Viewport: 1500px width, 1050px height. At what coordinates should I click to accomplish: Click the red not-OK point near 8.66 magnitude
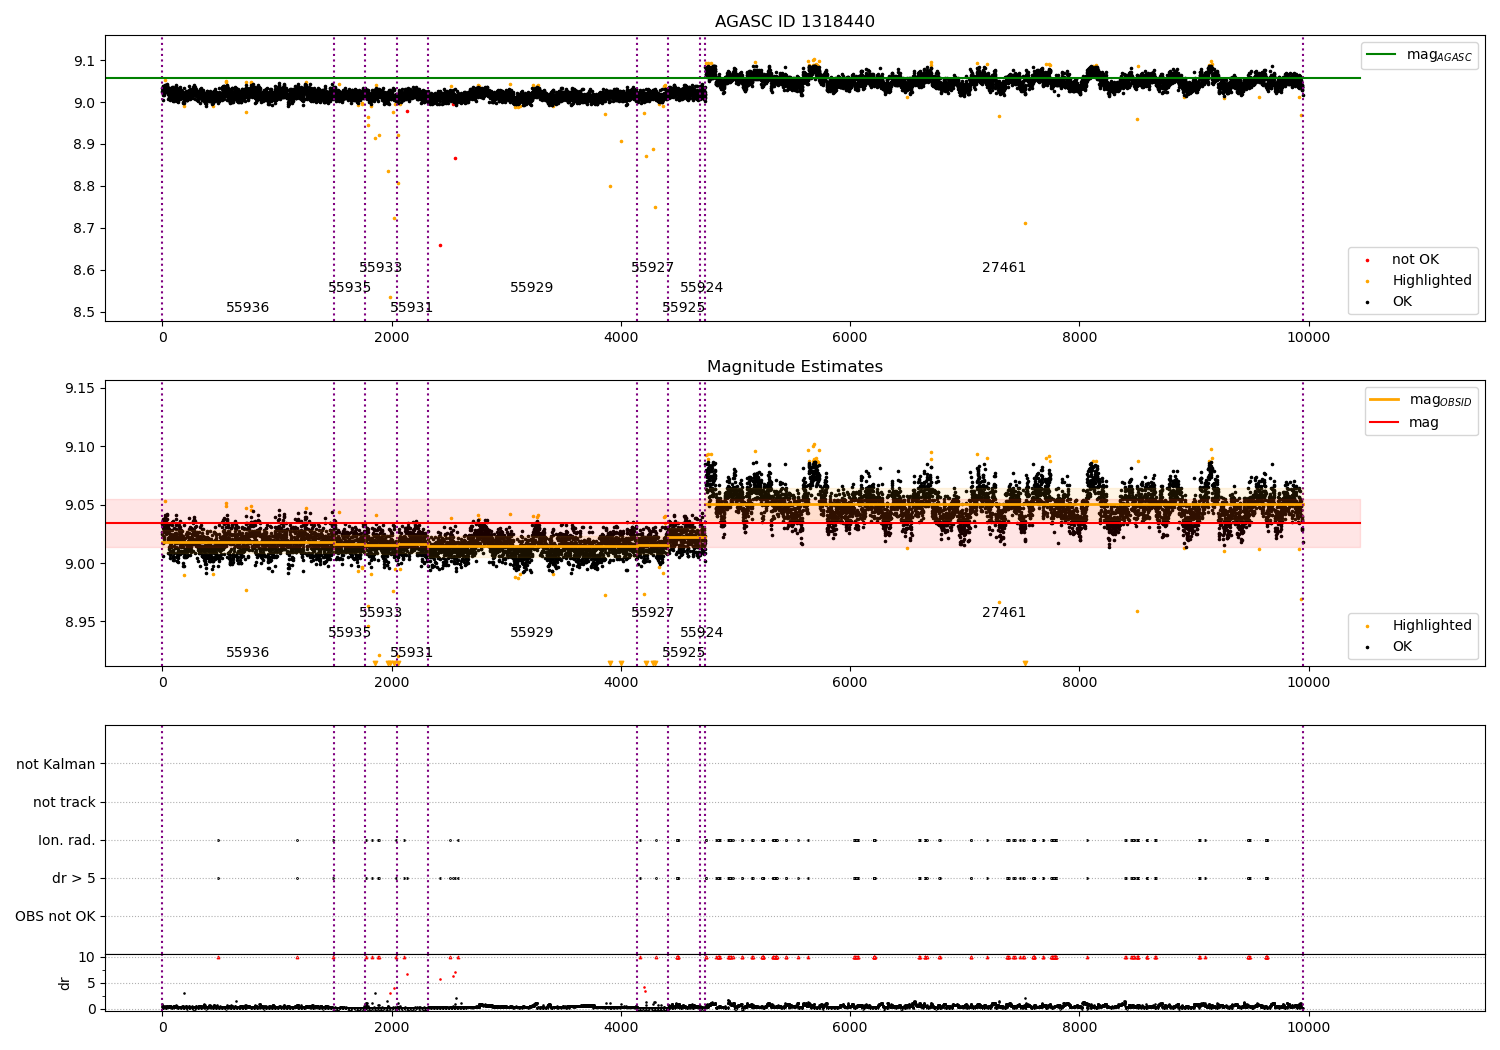coord(439,245)
